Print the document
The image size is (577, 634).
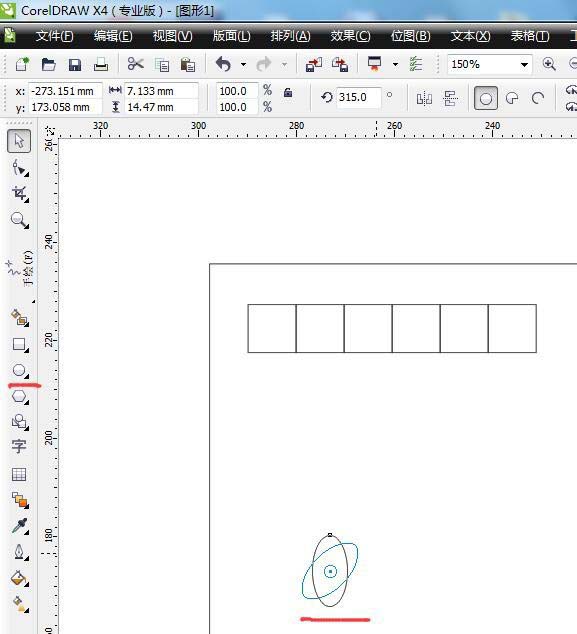coord(101,64)
